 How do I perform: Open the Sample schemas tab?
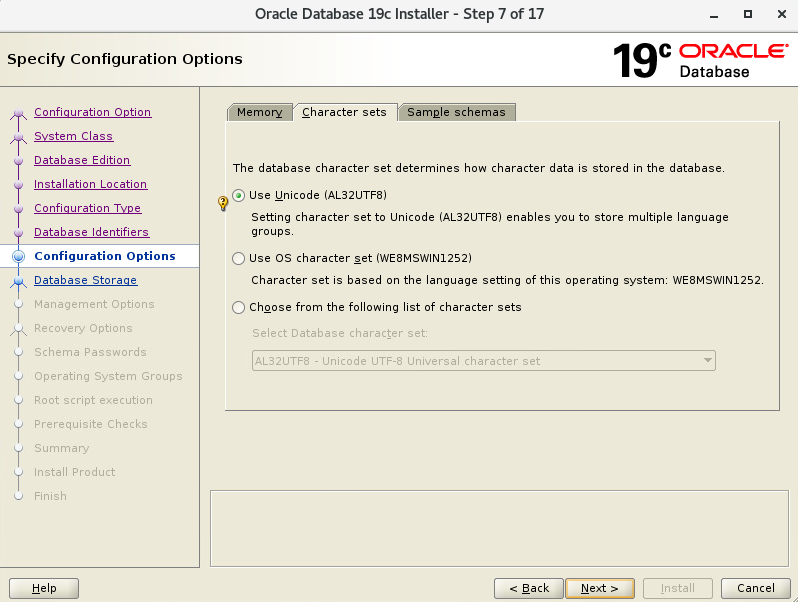pos(457,112)
